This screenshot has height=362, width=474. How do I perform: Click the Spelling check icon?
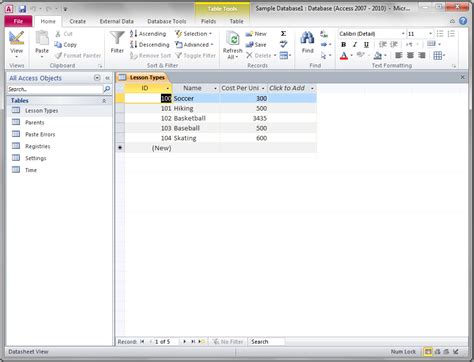(283, 44)
